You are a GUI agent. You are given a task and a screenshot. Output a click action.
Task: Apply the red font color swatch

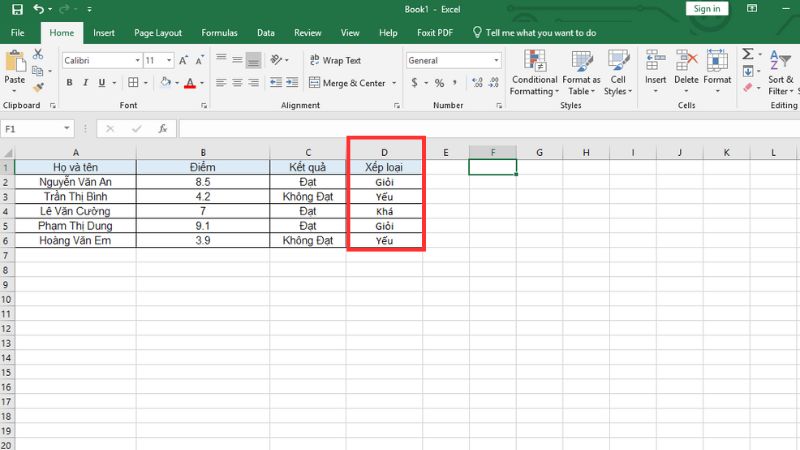tap(189, 84)
